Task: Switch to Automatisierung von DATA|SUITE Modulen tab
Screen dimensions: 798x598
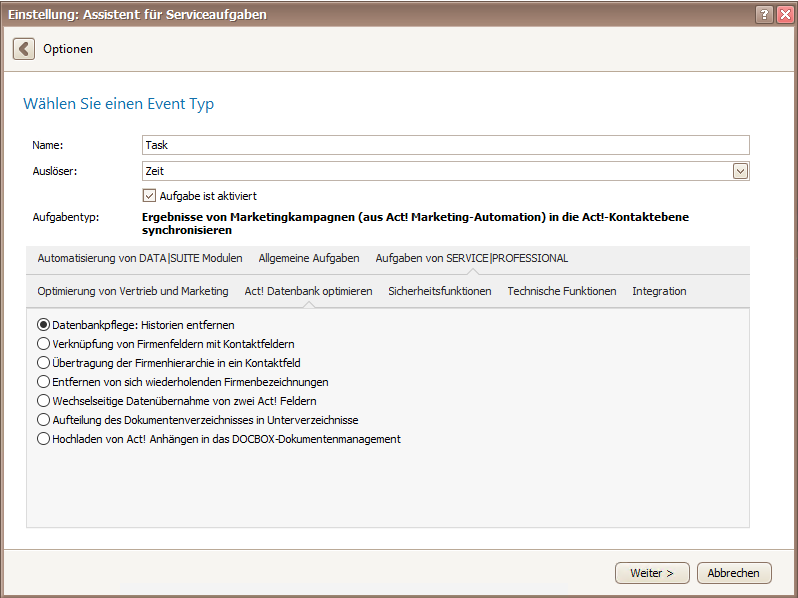Action: pyautogui.click(x=140, y=259)
